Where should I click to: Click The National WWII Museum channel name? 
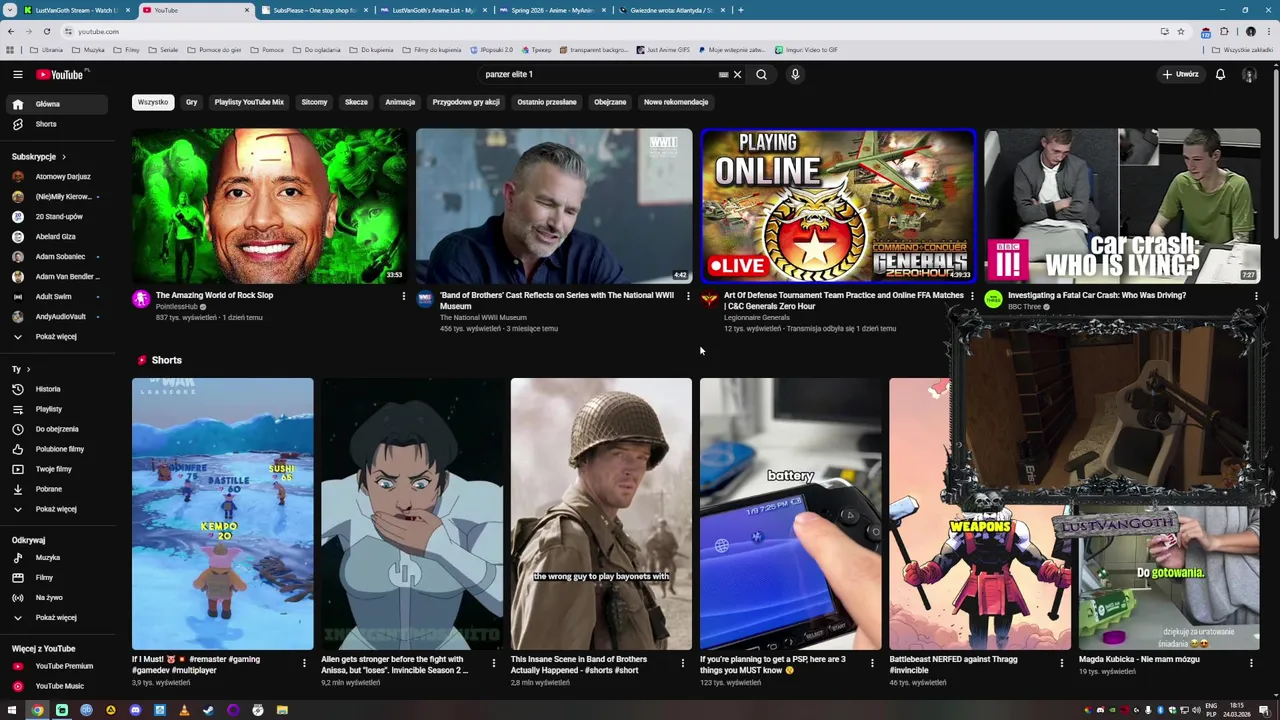483,318
